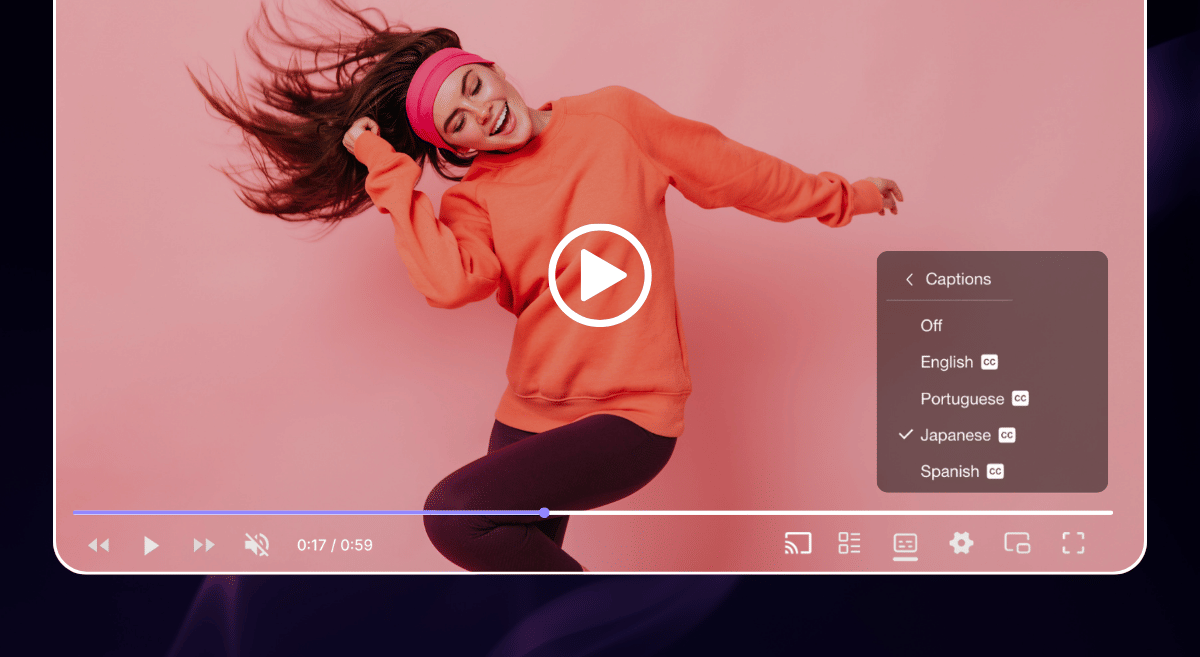Click the rewind button
Screen dimensions: 1200x657
98,545
